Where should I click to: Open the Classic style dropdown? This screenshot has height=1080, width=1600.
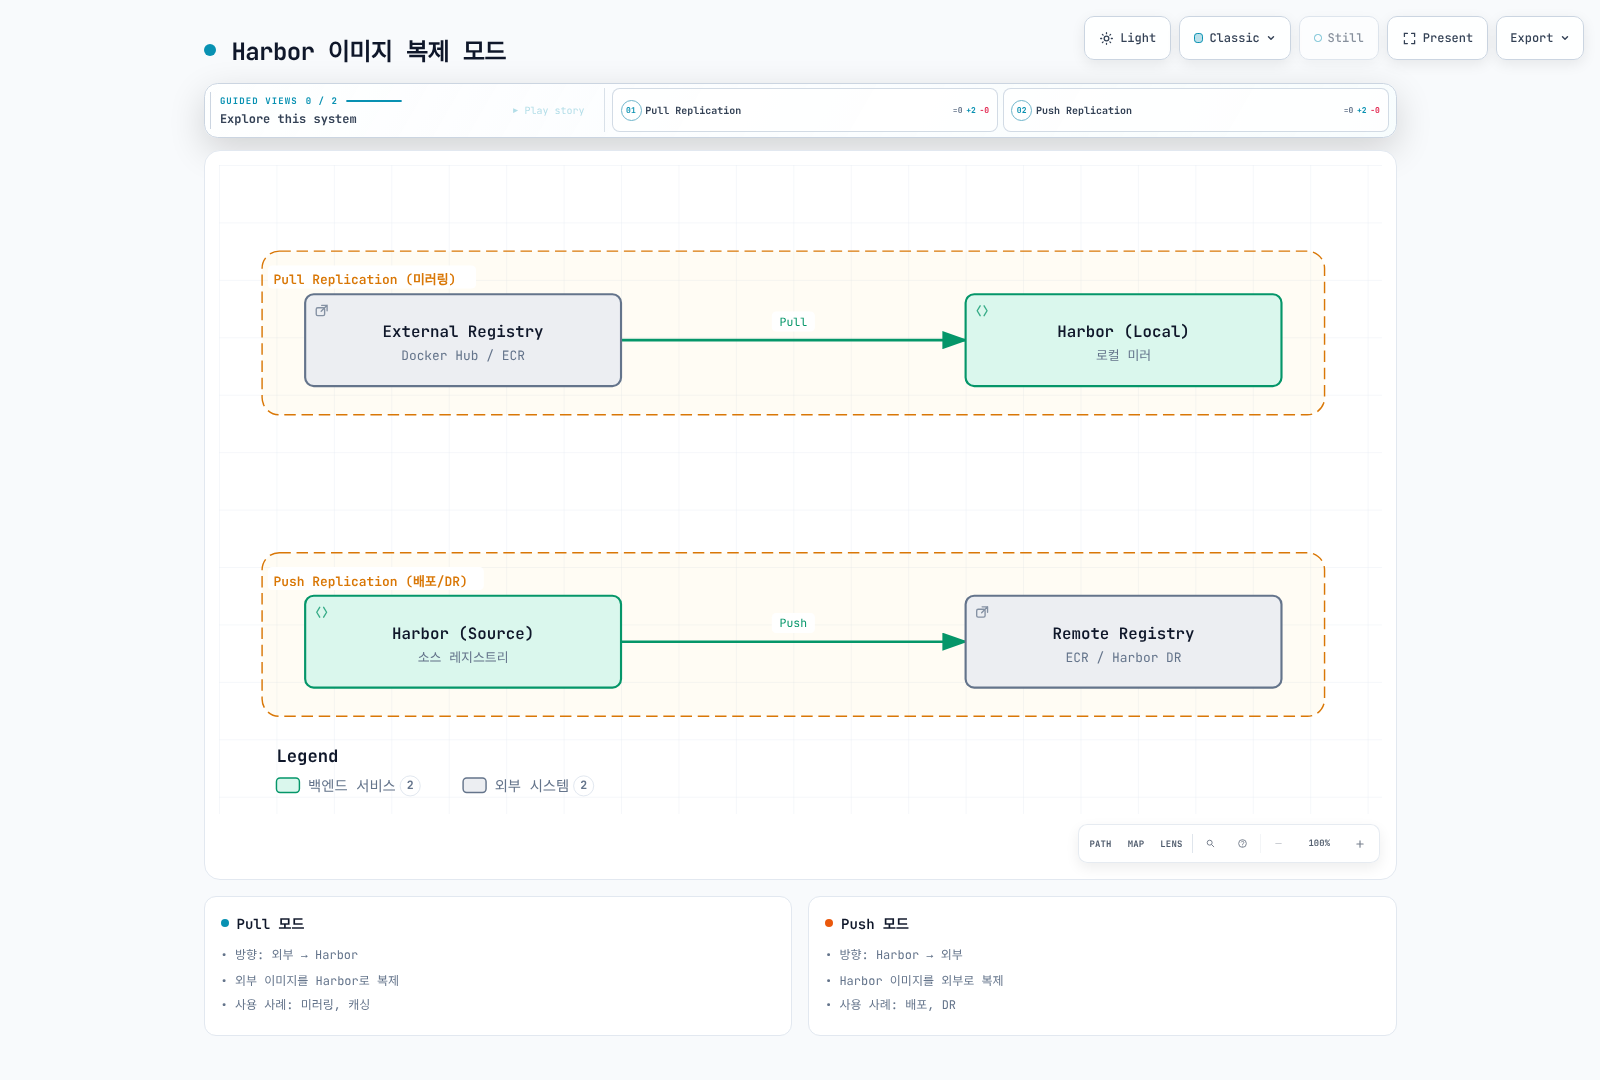coord(1234,38)
